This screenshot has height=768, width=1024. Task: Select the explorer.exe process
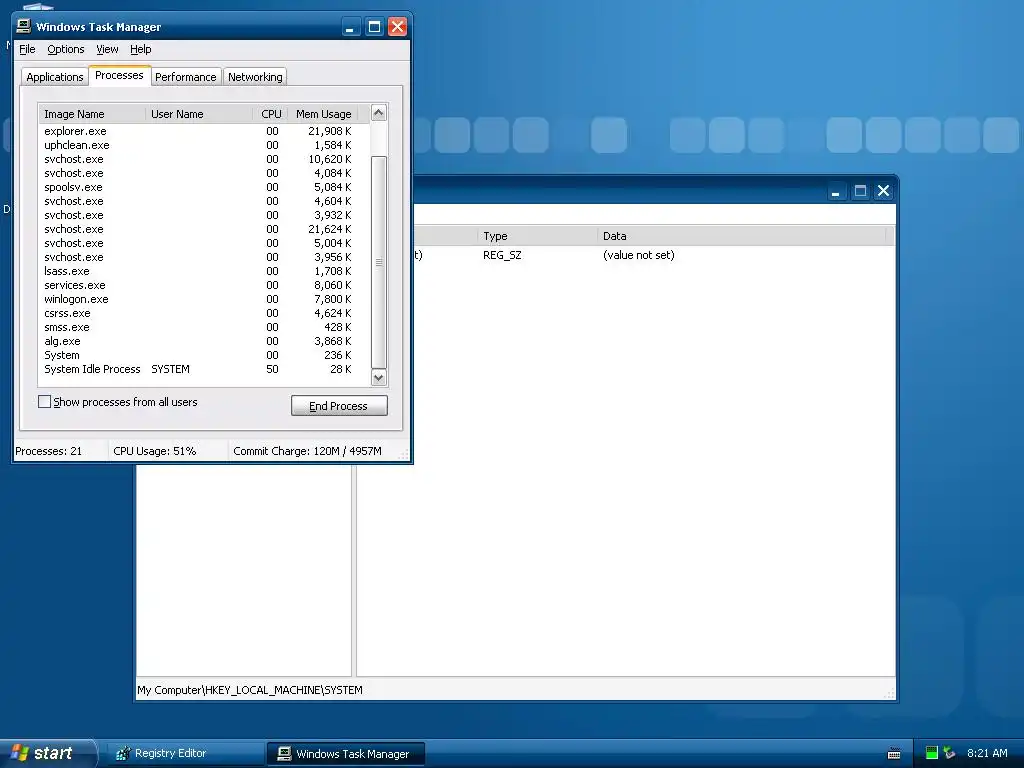pos(204,131)
